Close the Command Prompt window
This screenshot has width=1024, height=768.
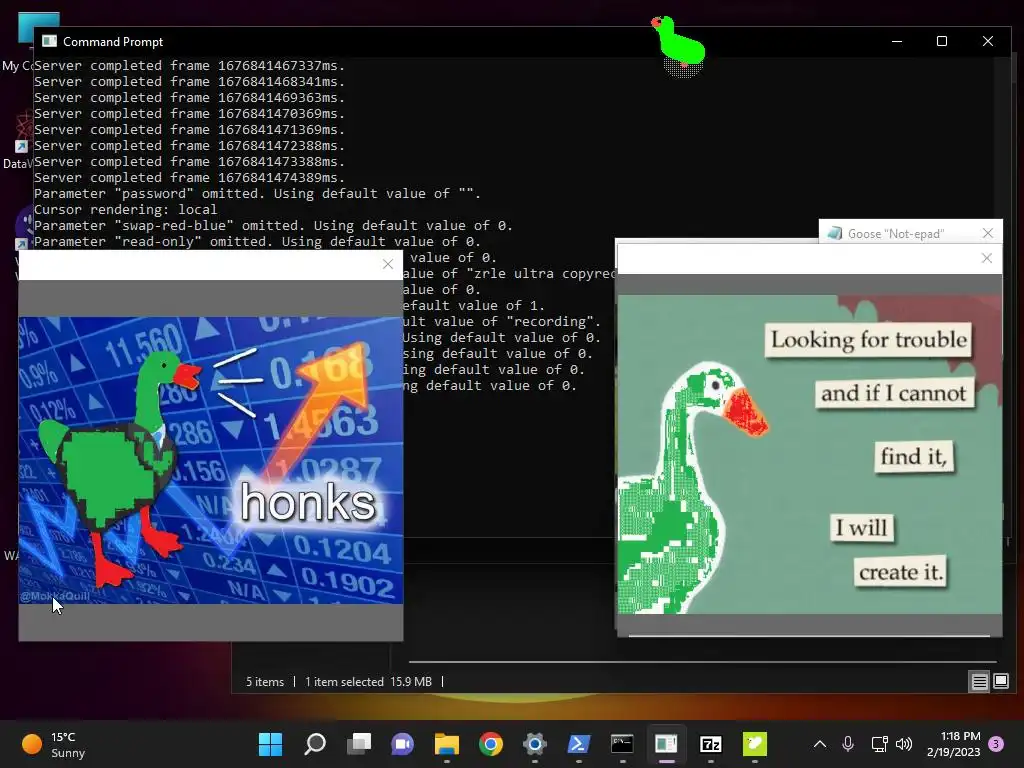pyautogui.click(x=987, y=41)
